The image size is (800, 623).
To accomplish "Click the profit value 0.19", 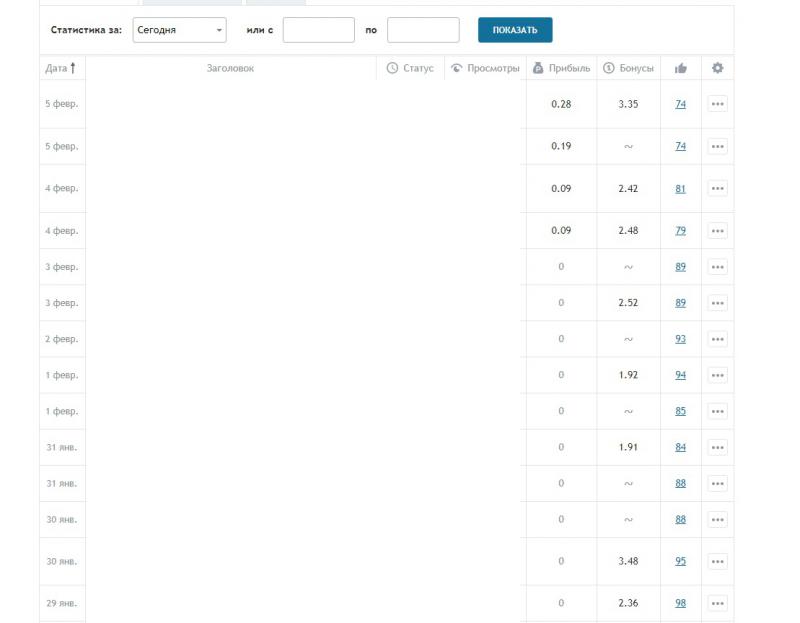I will [x=561, y=146].
